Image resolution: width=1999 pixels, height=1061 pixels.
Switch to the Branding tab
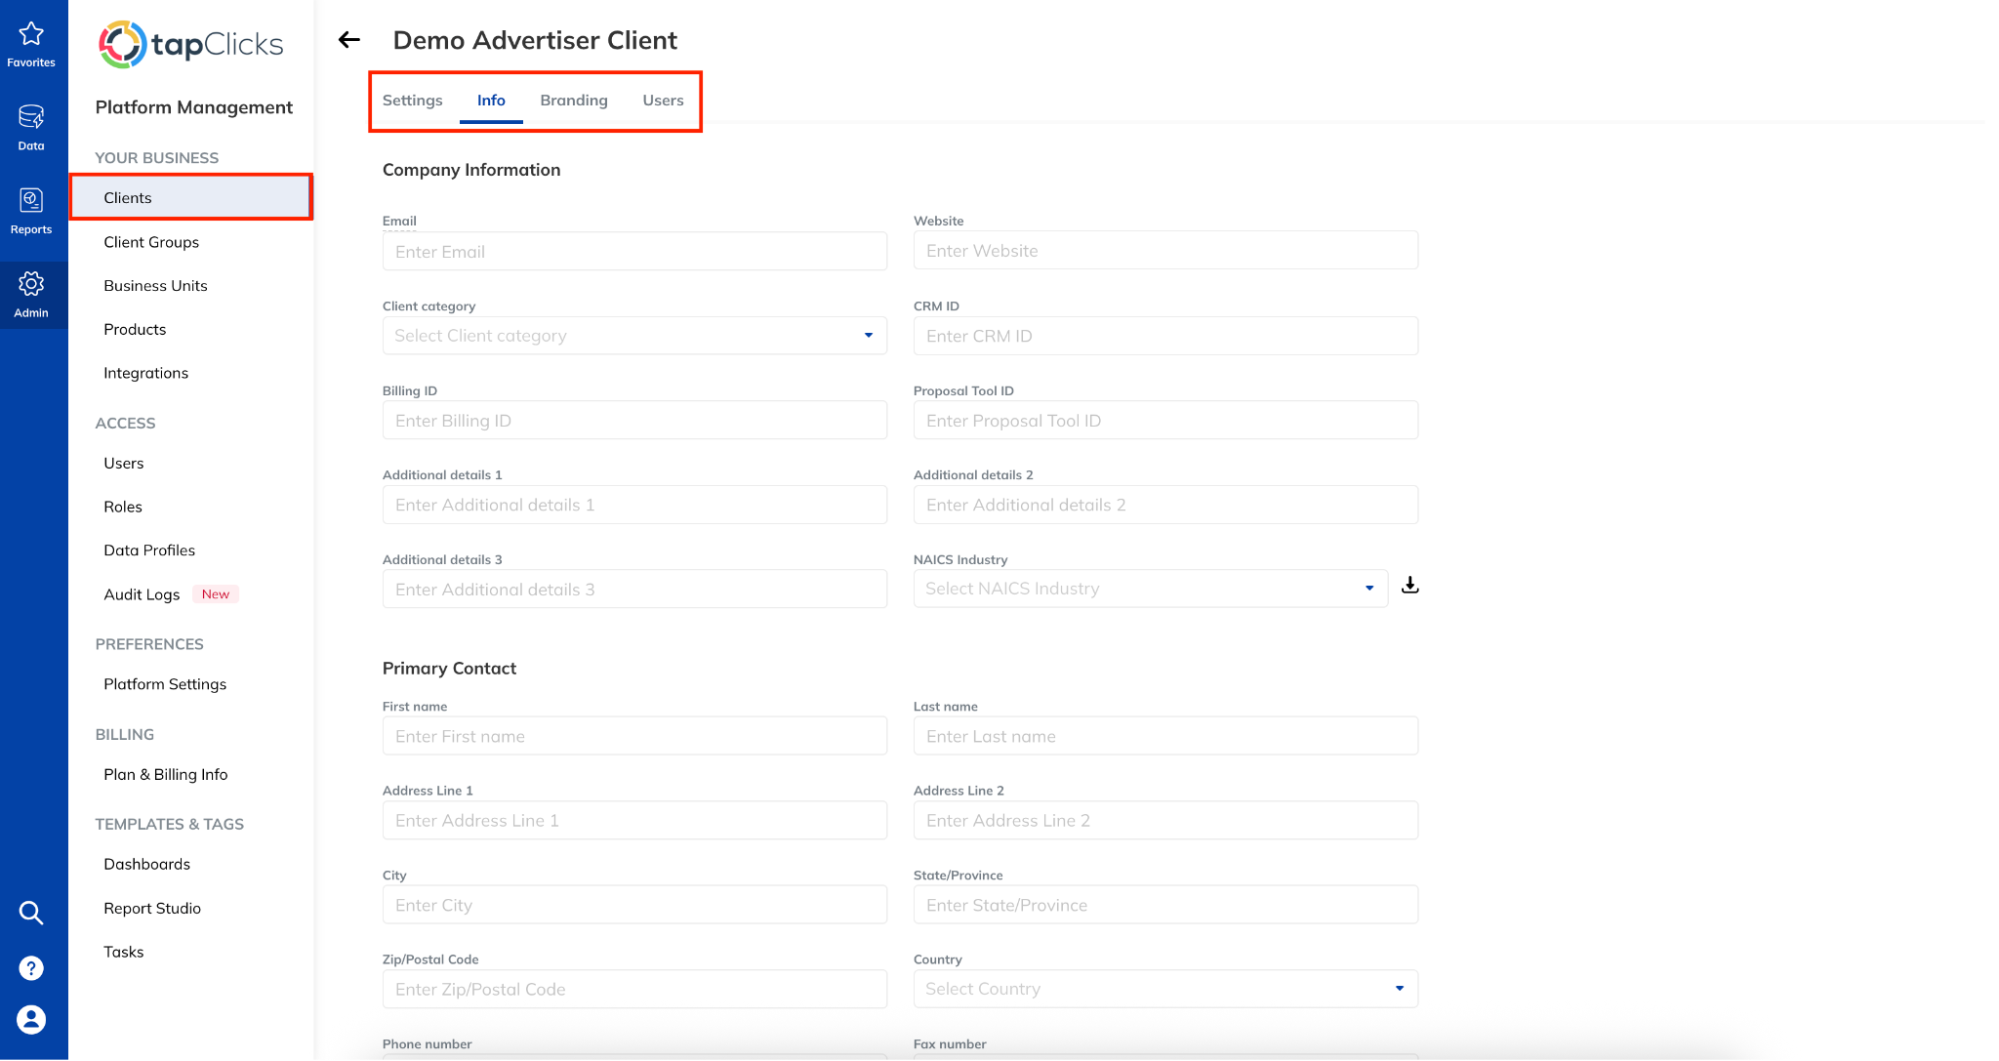[573, 100]
